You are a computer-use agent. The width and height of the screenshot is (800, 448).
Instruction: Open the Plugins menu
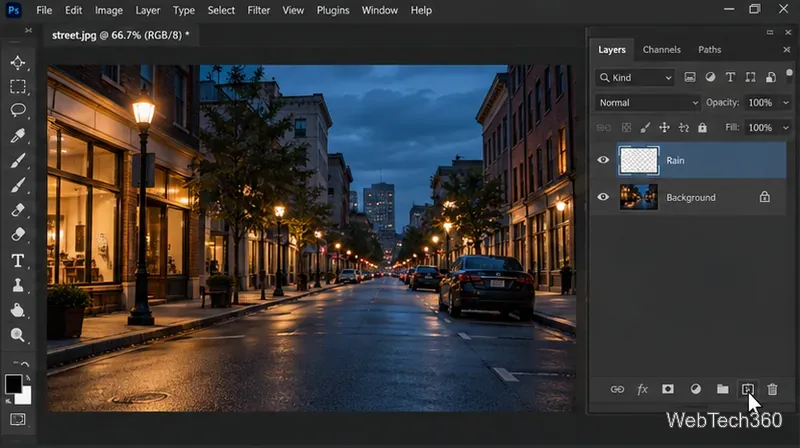(x=333, y=10)
